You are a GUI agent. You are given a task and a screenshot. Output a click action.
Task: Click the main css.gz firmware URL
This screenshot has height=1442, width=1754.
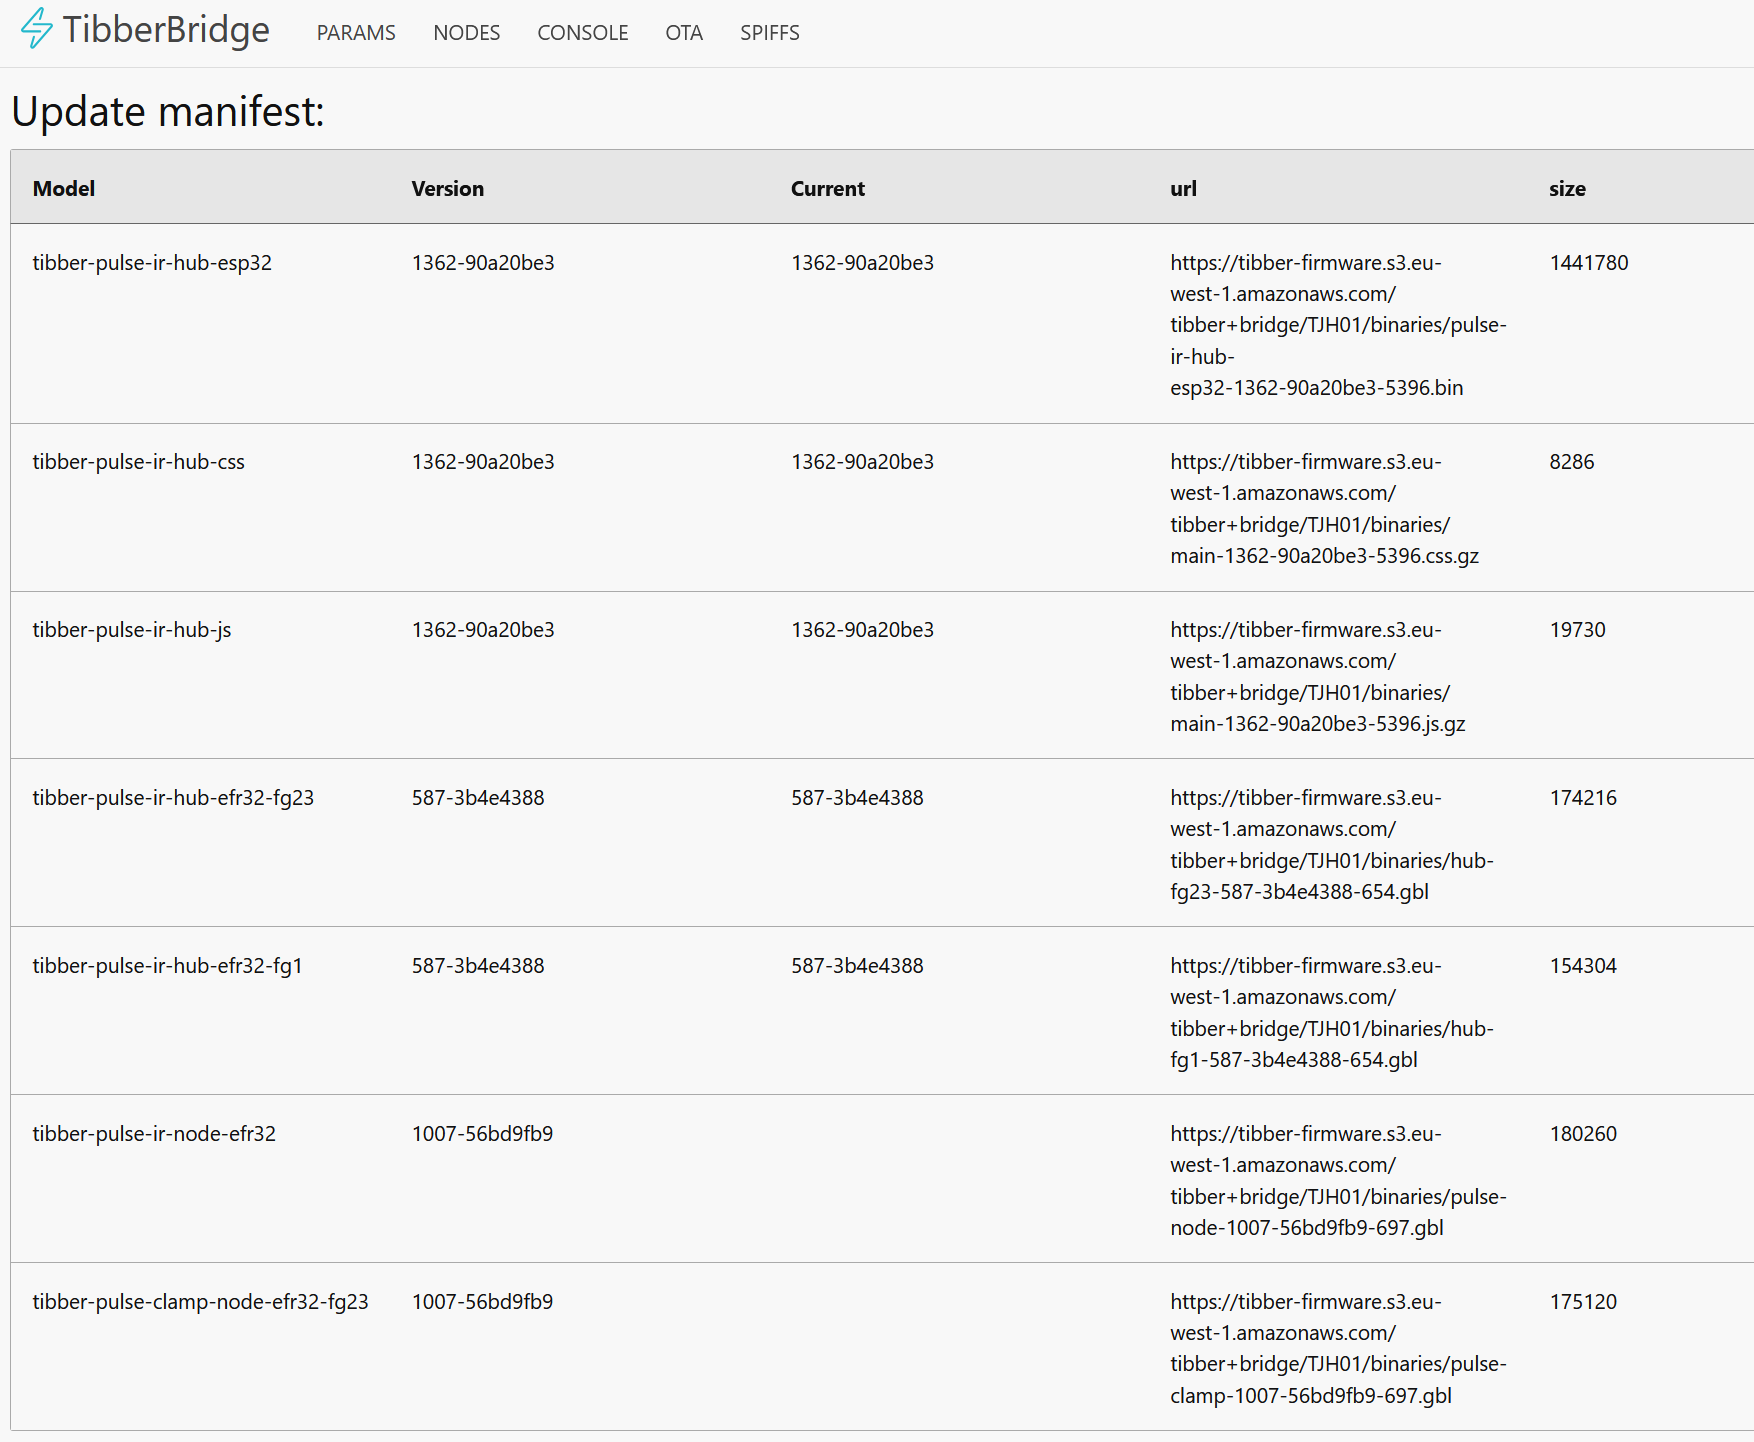(x=1323, y=509)
